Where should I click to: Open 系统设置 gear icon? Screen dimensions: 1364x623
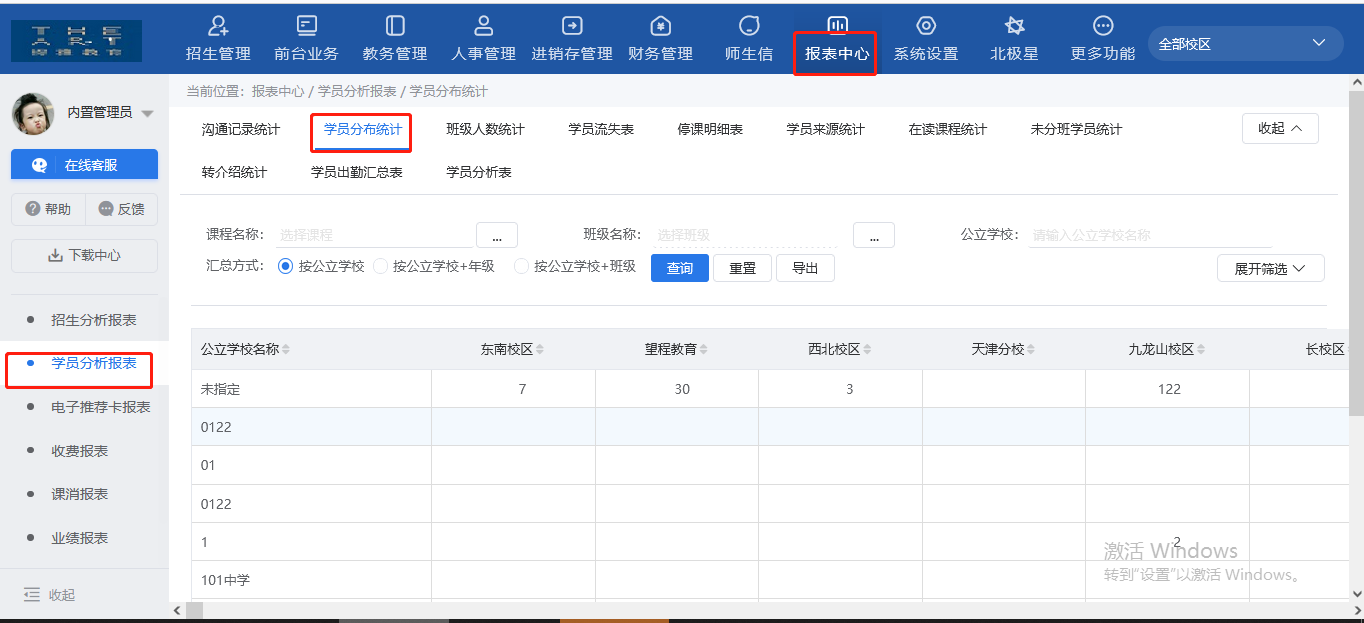pyautogui.click(x=926, y=26)
